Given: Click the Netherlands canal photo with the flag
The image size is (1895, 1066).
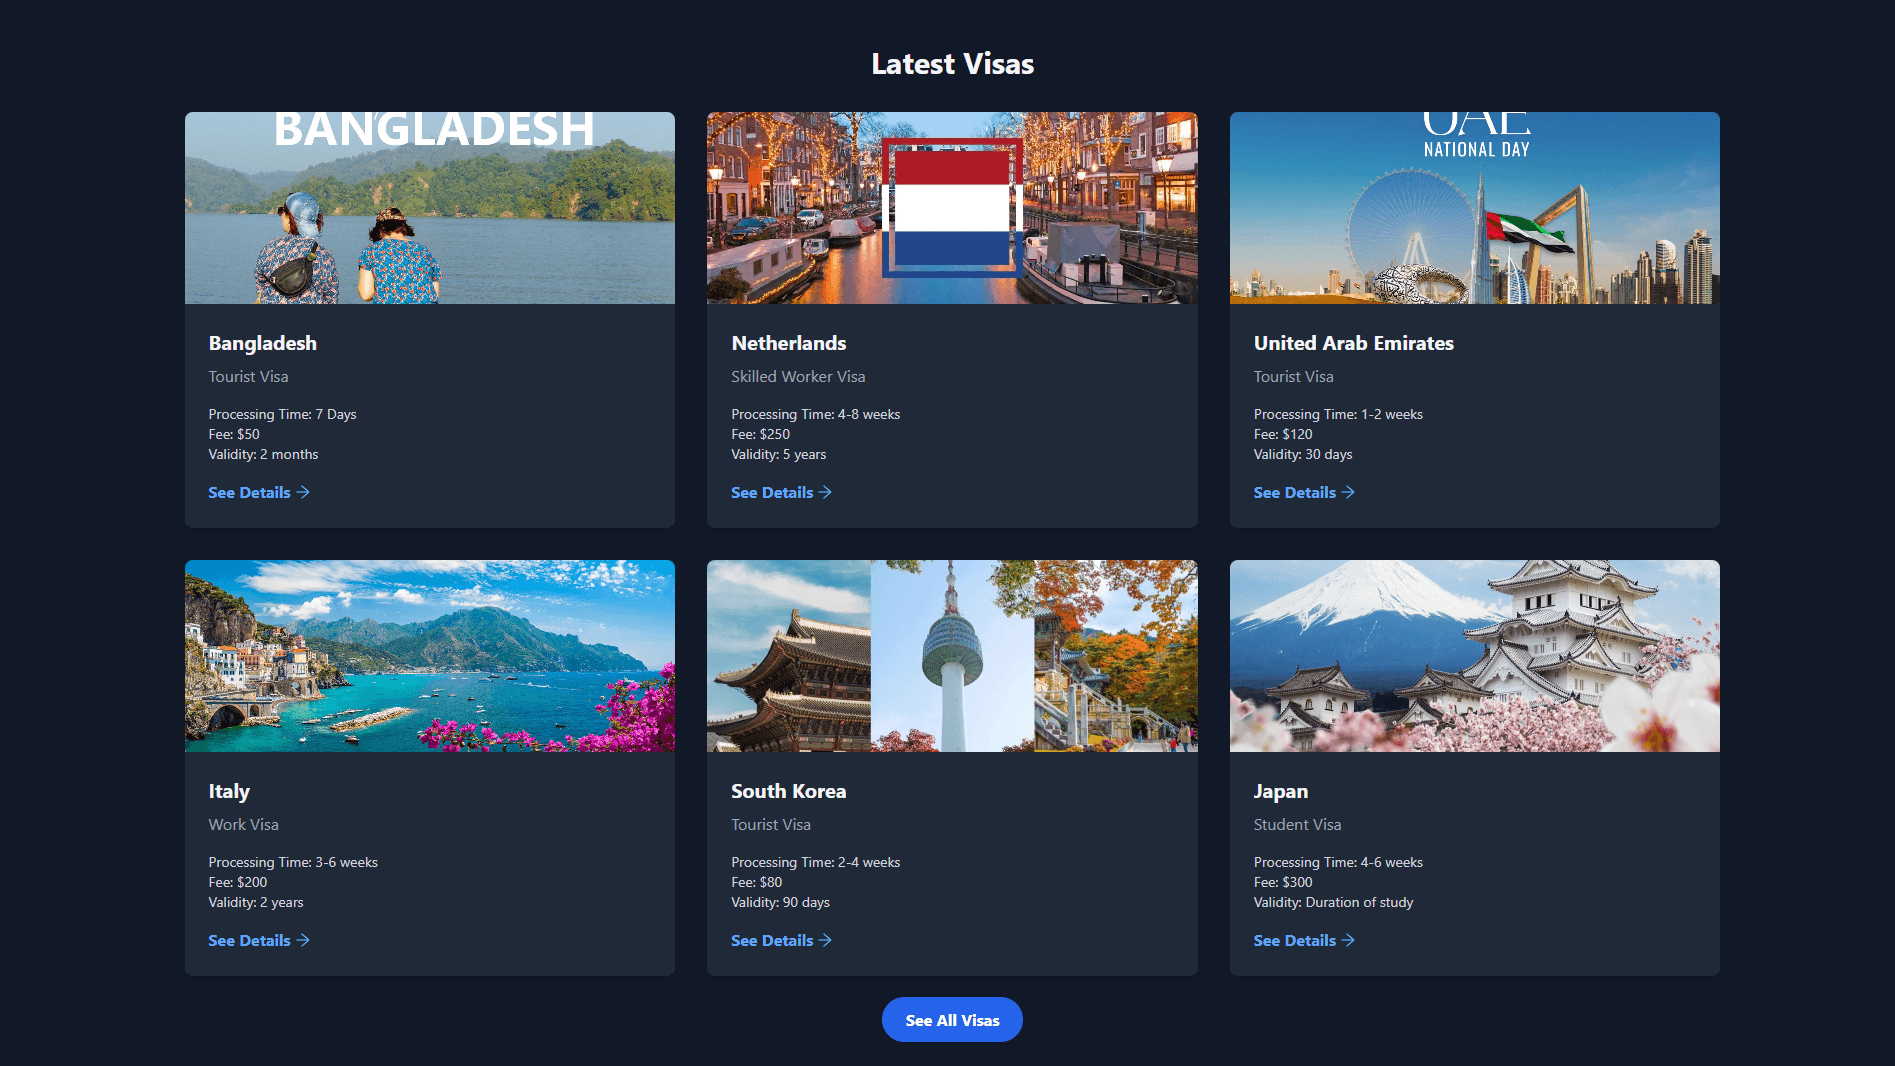Looking at the screenshot, I should (x=951, y=207).
